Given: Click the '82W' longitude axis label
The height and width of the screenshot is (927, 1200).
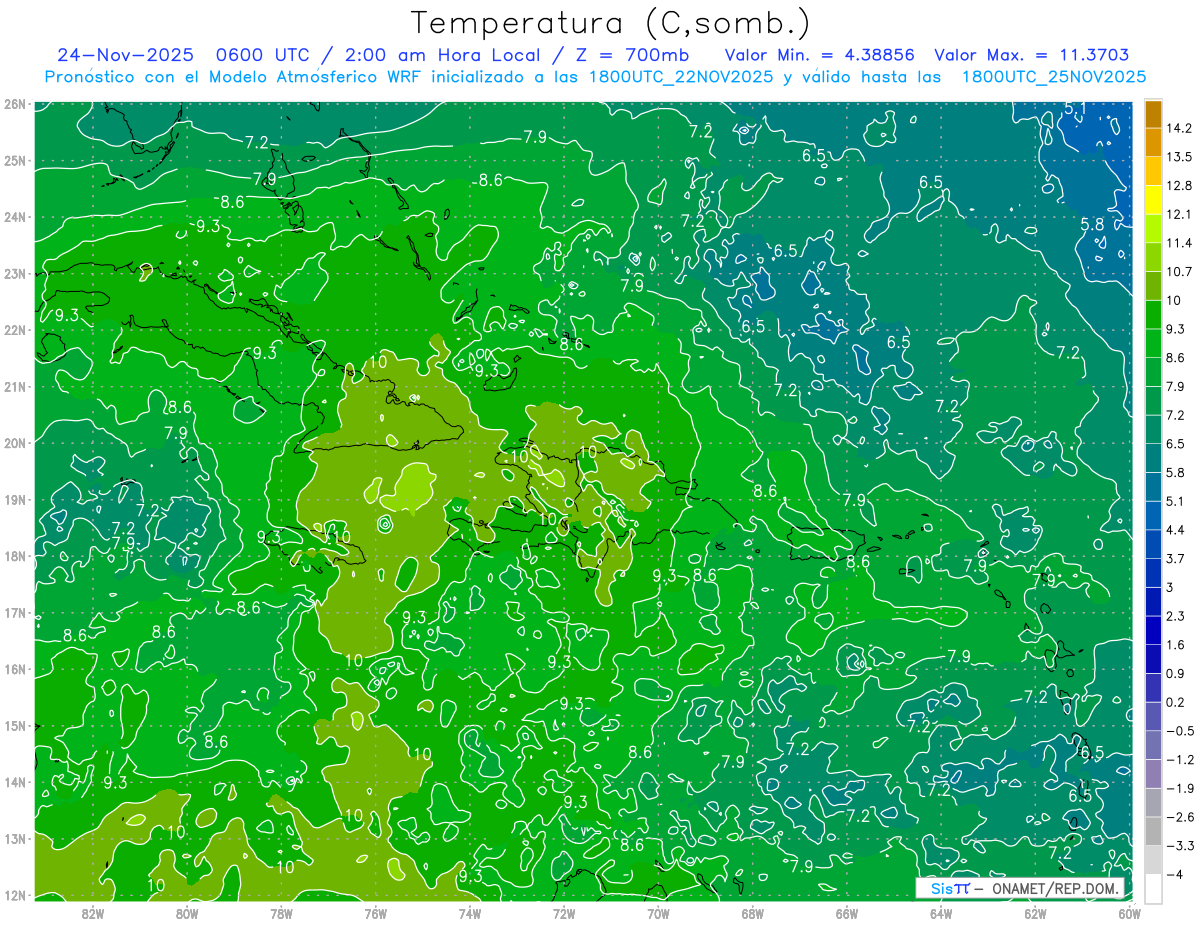Looking at the screenshot, I should [93, 913].
